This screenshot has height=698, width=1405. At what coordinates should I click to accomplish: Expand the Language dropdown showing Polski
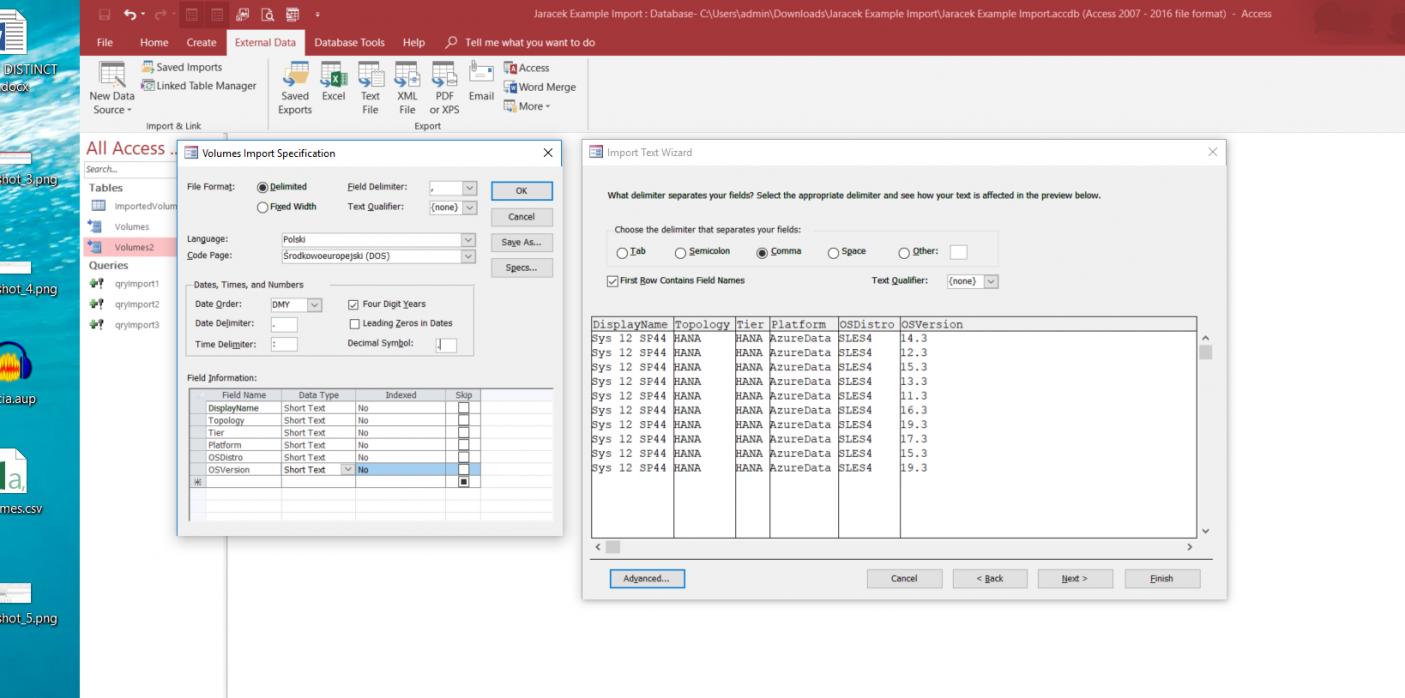pyautogui.click(x=467, y=240)
